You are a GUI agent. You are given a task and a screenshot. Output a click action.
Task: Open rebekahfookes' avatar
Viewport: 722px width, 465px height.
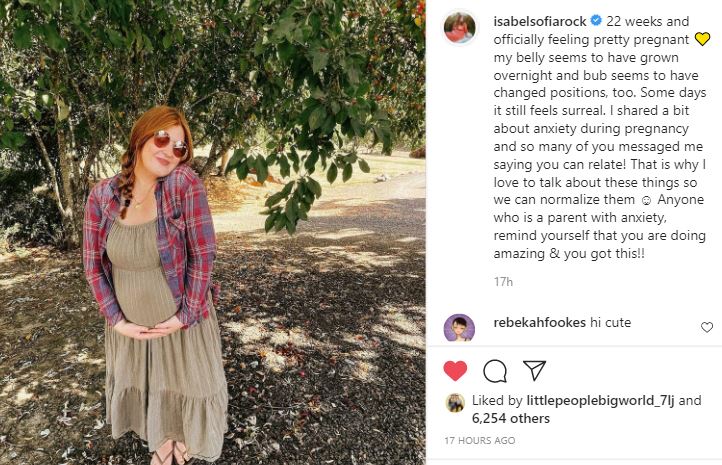(x=459, y=329)
